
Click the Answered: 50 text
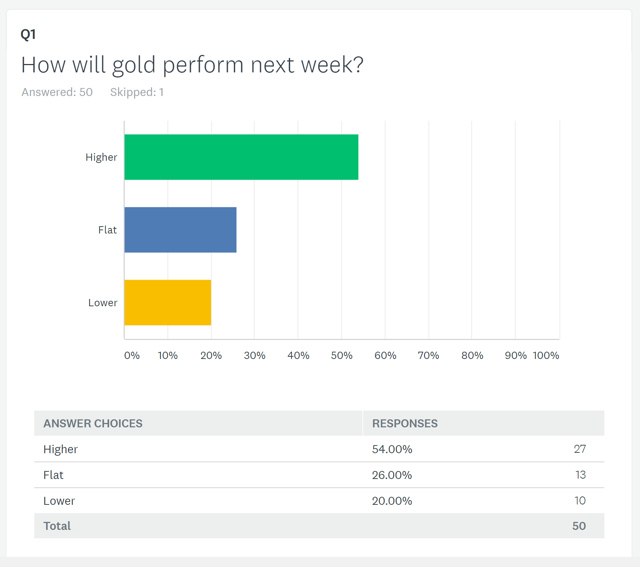coord(57,92)
